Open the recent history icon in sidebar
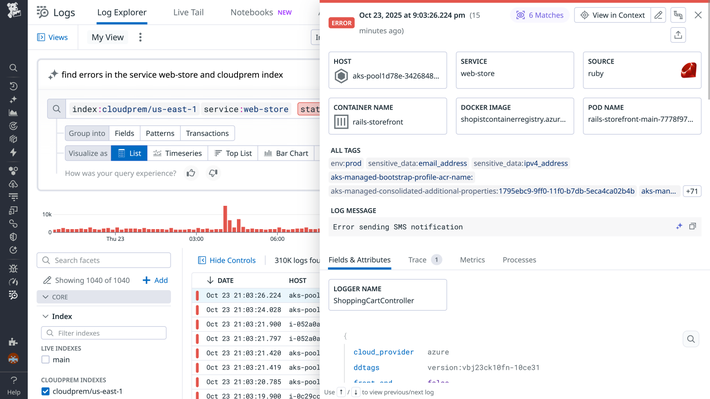This screenshot has height=399, width=710. coord(13,86)
